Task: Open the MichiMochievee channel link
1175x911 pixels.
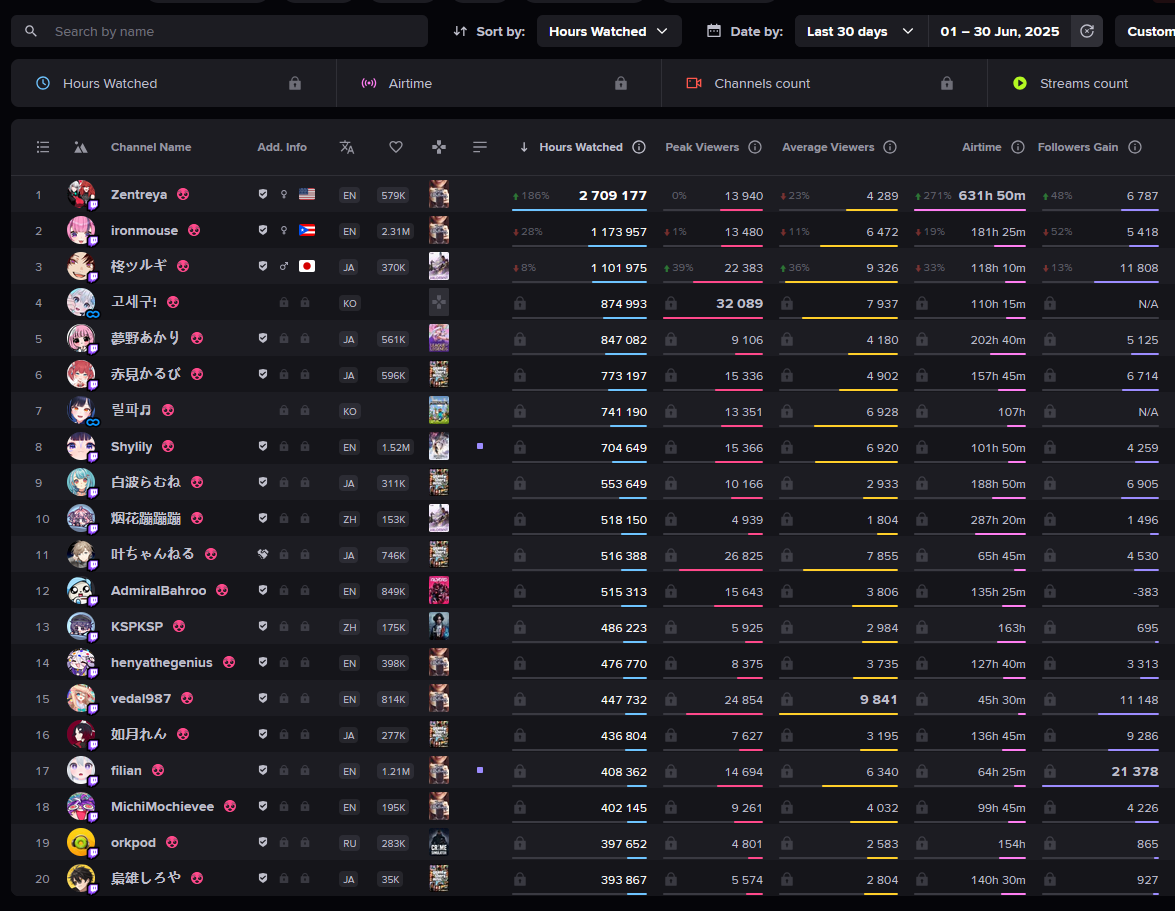Action: [162, 807]
